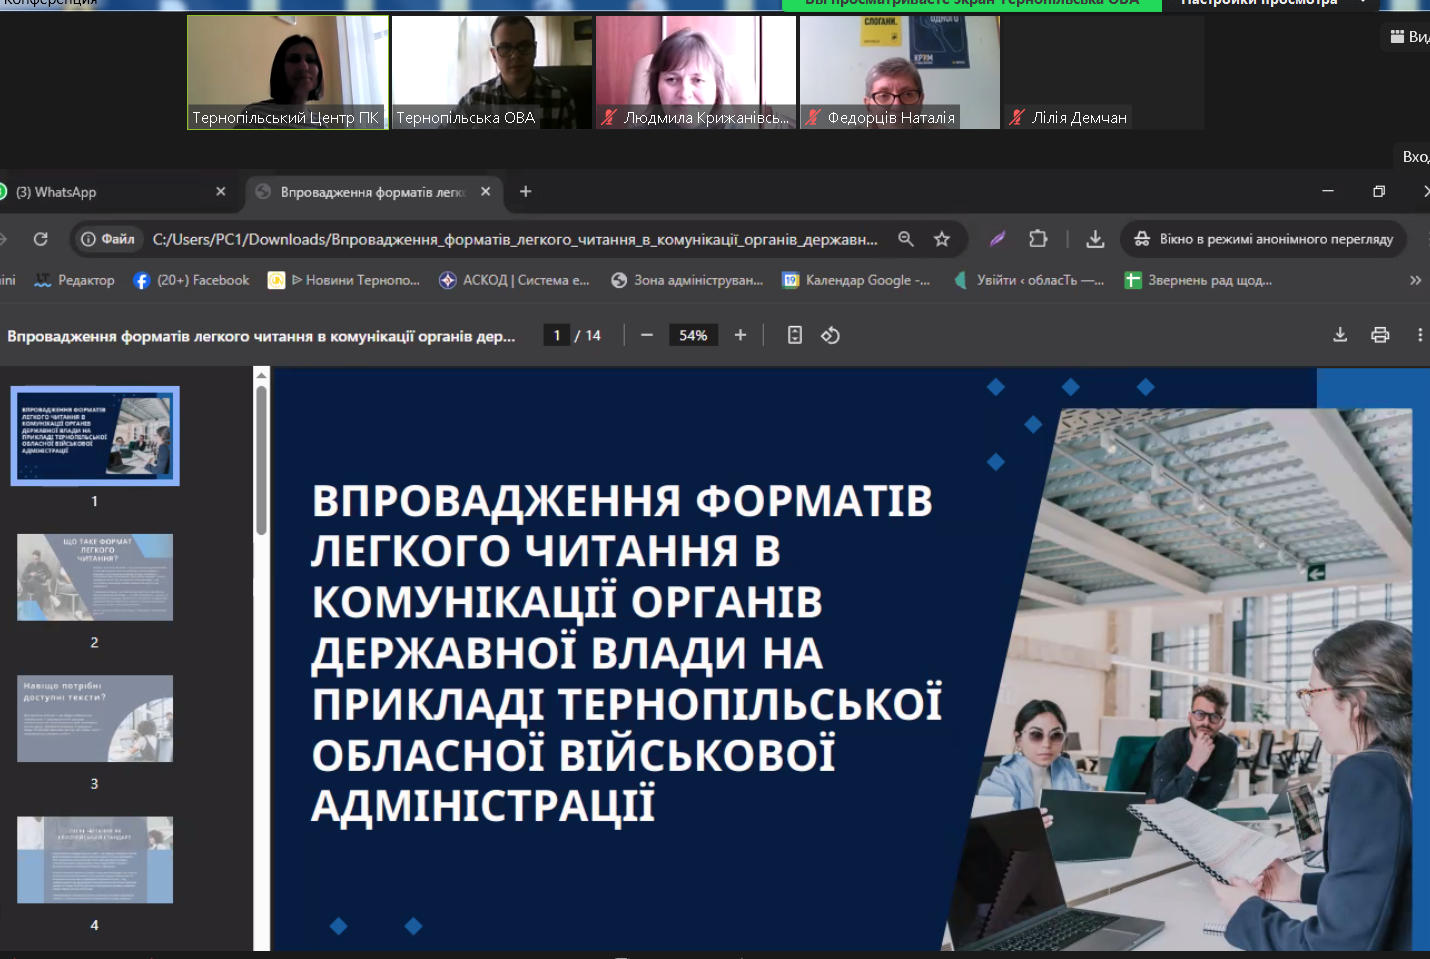Viewport: 1430px width, 959px height.
Task: Close the WhatsApp tab
Action: point(221,192)
